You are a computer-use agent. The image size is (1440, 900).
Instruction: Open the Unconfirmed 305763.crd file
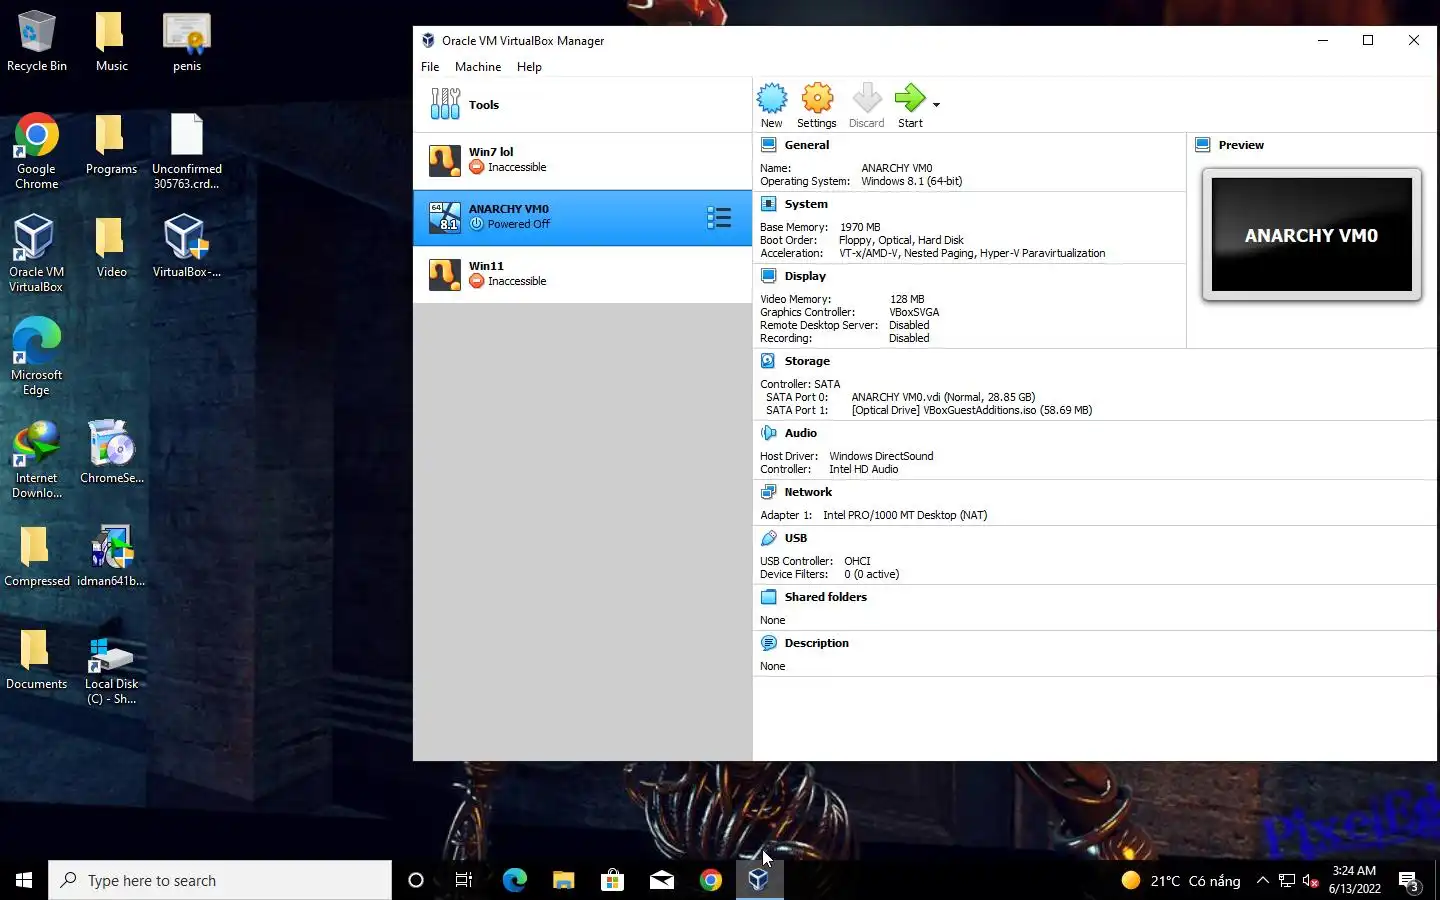[x=186, y=151]
